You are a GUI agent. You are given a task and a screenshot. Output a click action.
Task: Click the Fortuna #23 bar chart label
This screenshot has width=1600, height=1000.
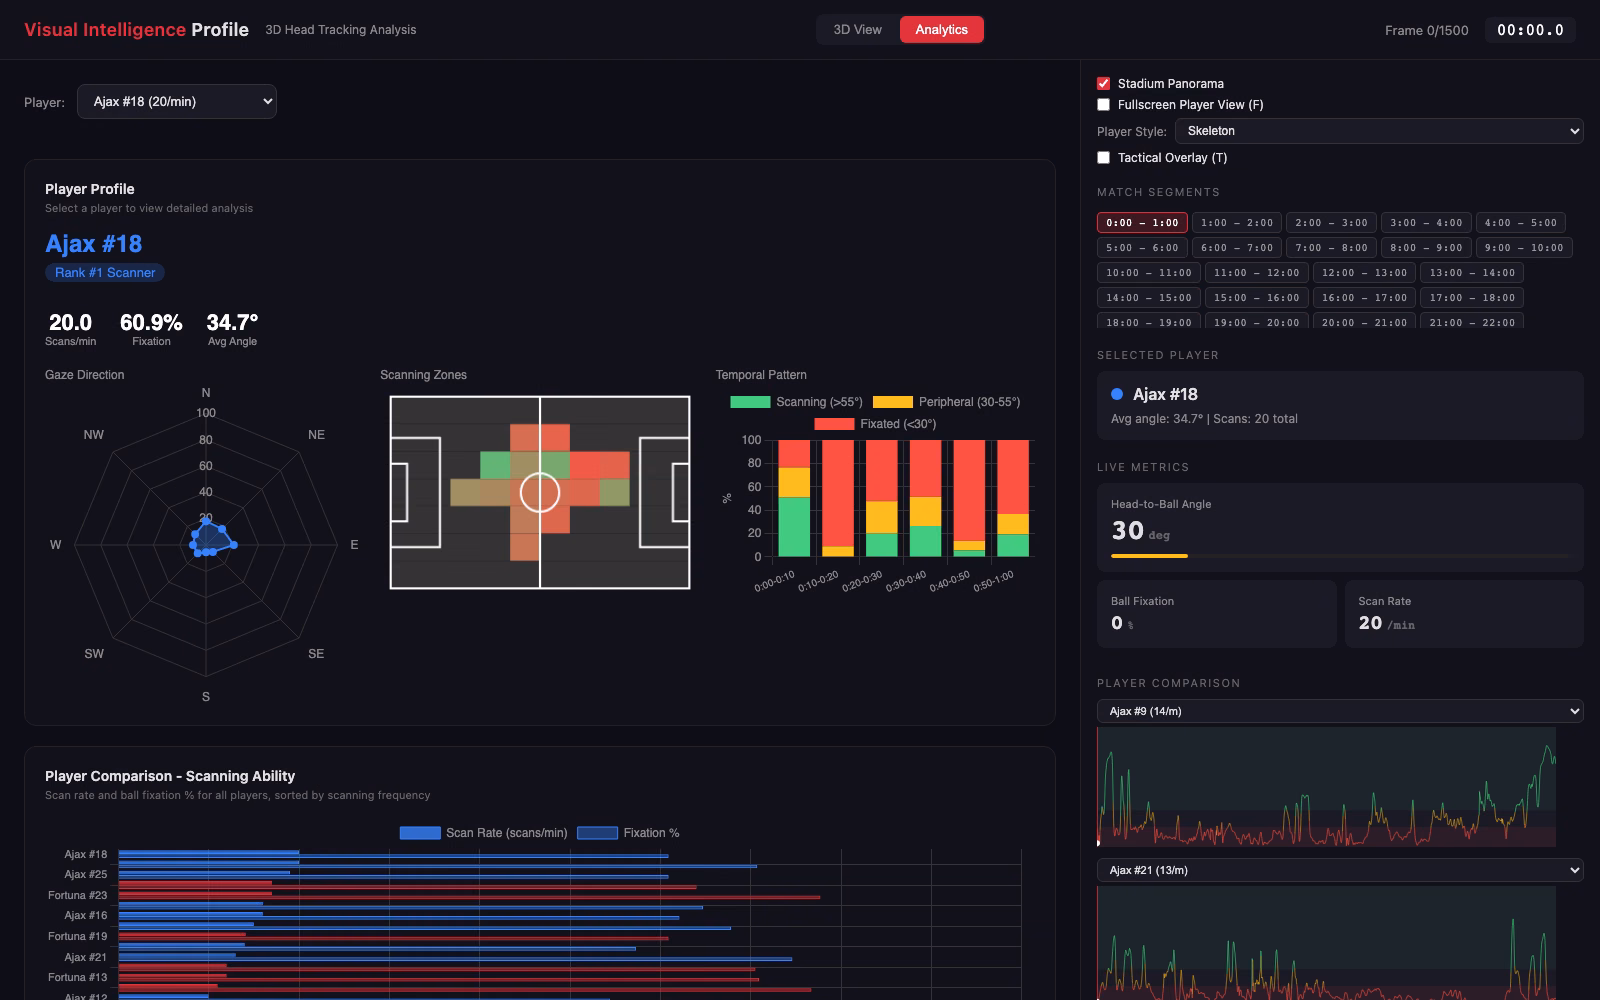(77, 895)
